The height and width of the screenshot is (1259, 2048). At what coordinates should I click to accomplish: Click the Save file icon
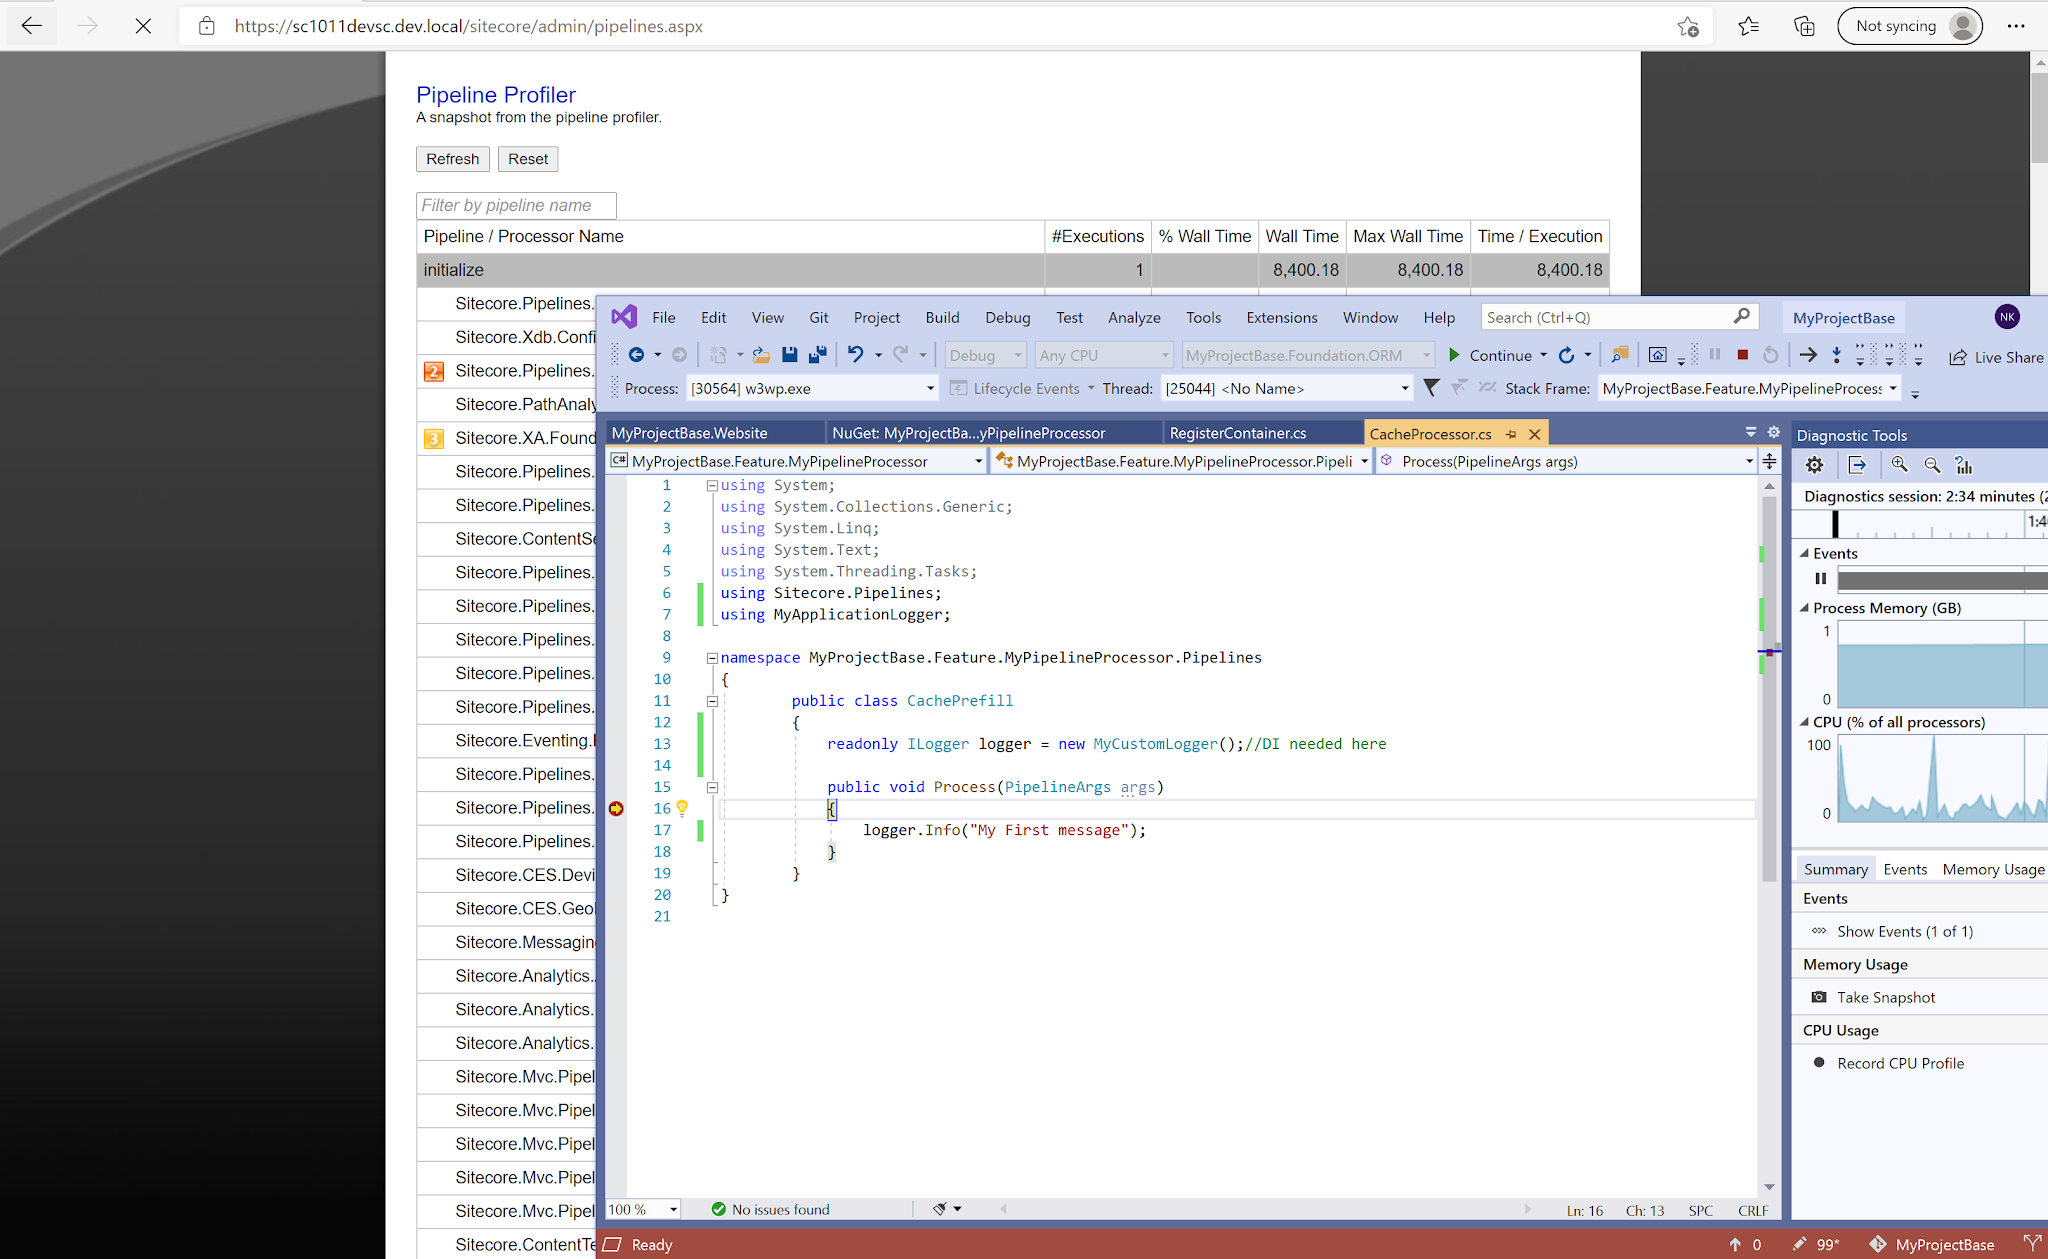pyautogui.click(x=789, y=355)
